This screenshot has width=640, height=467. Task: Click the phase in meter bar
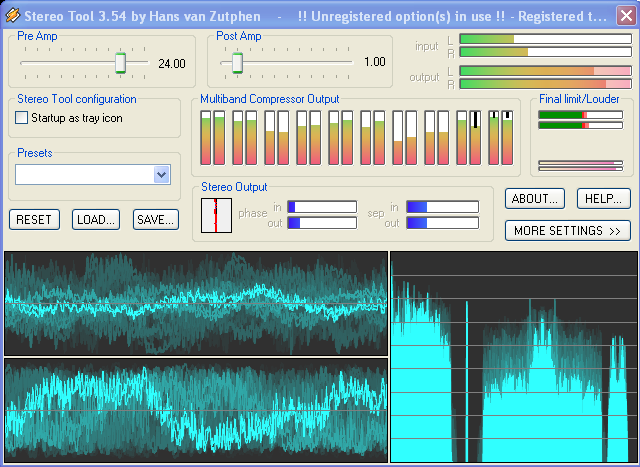322,207
